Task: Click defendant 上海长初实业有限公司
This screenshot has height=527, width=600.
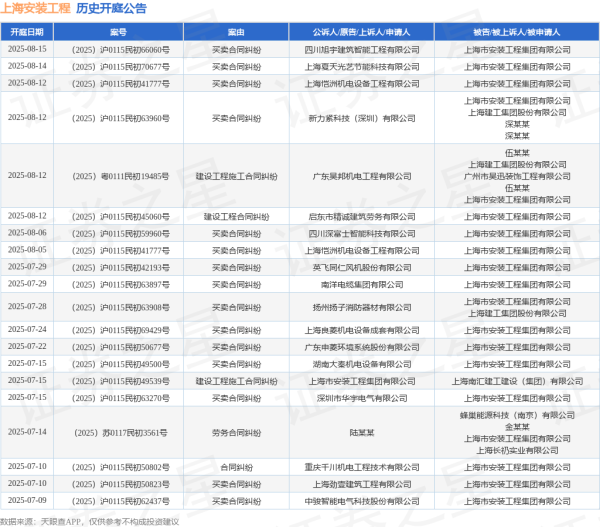Action: 517,450
